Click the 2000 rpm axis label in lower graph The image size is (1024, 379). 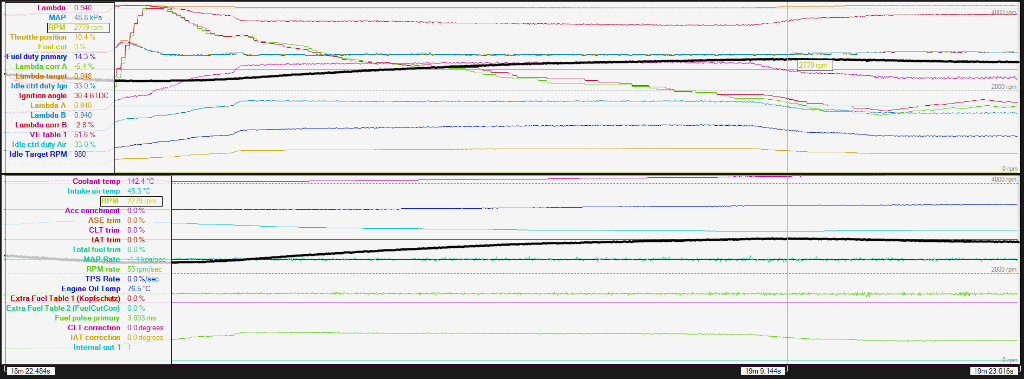1005,269
